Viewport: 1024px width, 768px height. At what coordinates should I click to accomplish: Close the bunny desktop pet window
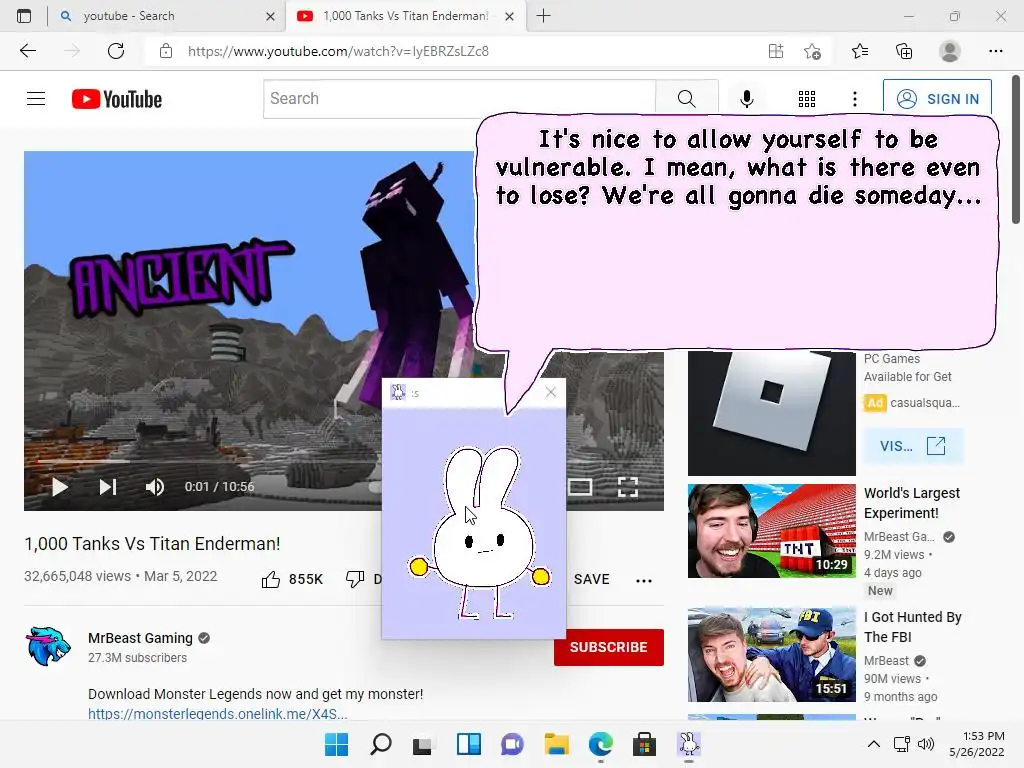pyautogui.click(x=551, y=392)
